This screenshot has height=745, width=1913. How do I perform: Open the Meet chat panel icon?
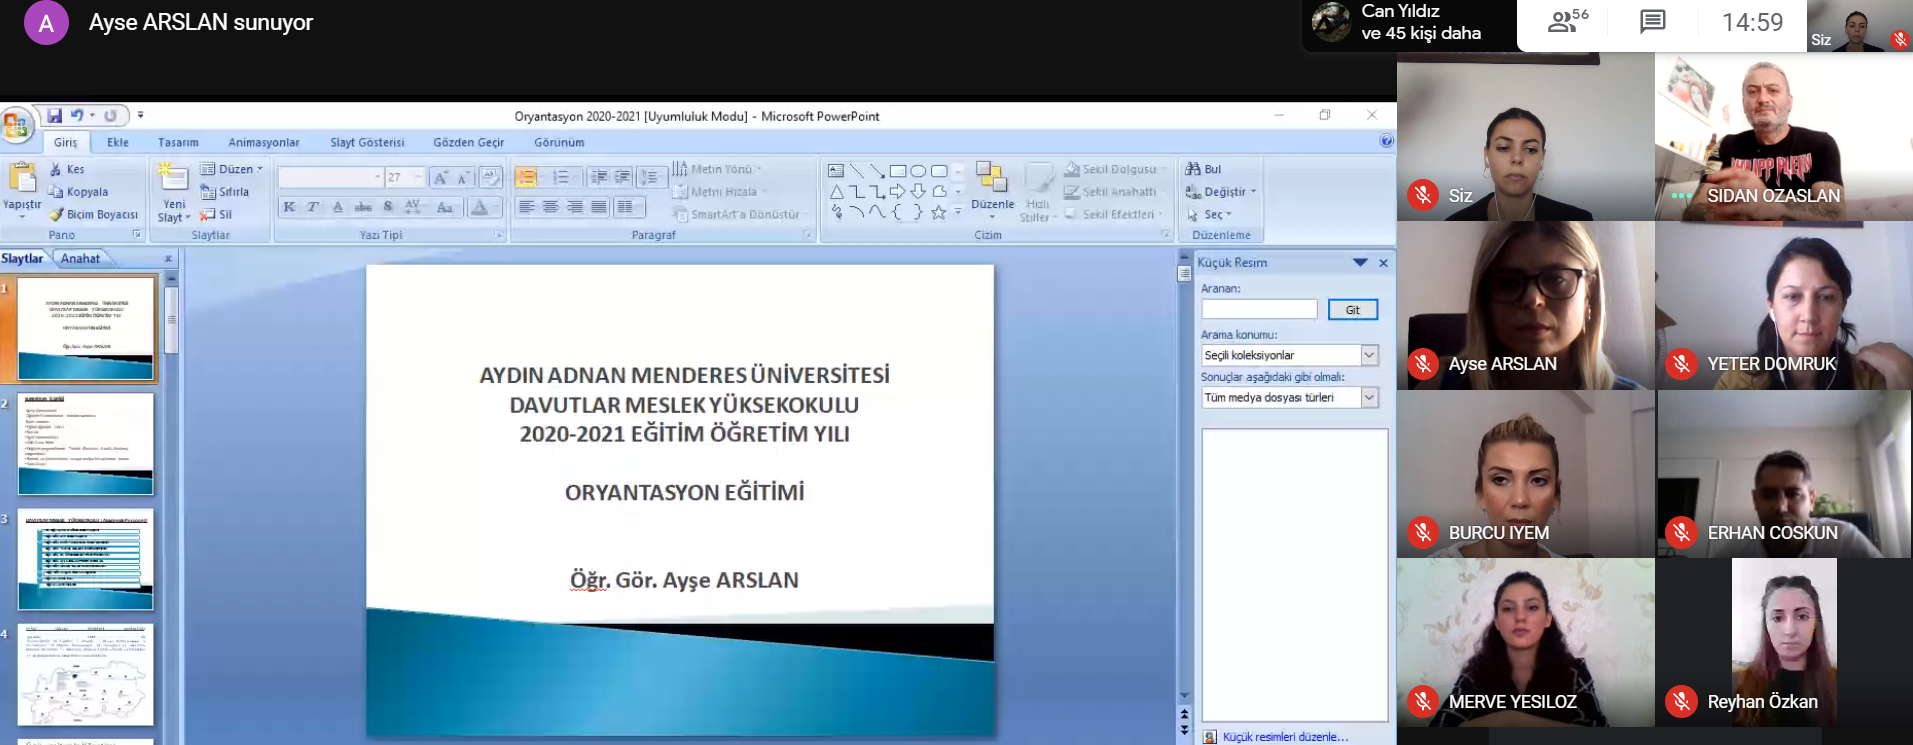(x=1652, y=22)
